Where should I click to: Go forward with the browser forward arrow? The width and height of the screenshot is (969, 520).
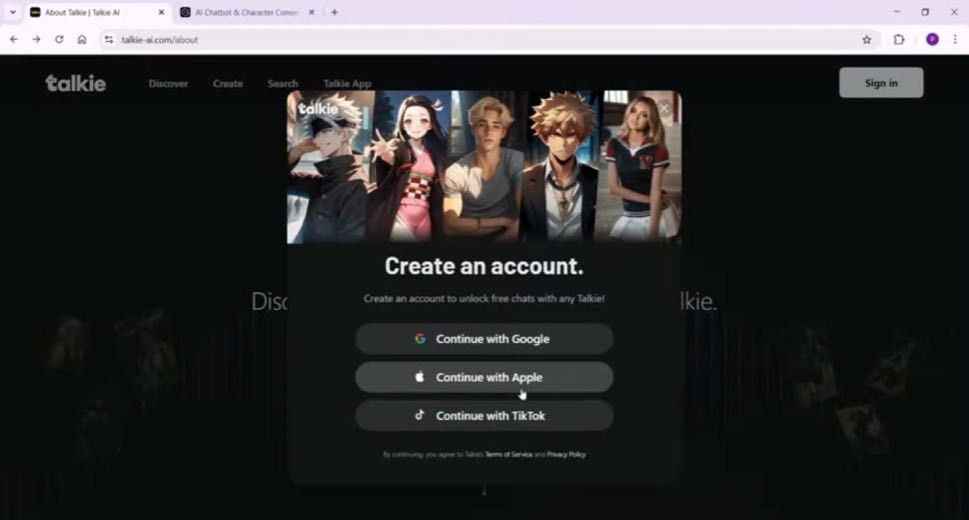pos(36,40)
